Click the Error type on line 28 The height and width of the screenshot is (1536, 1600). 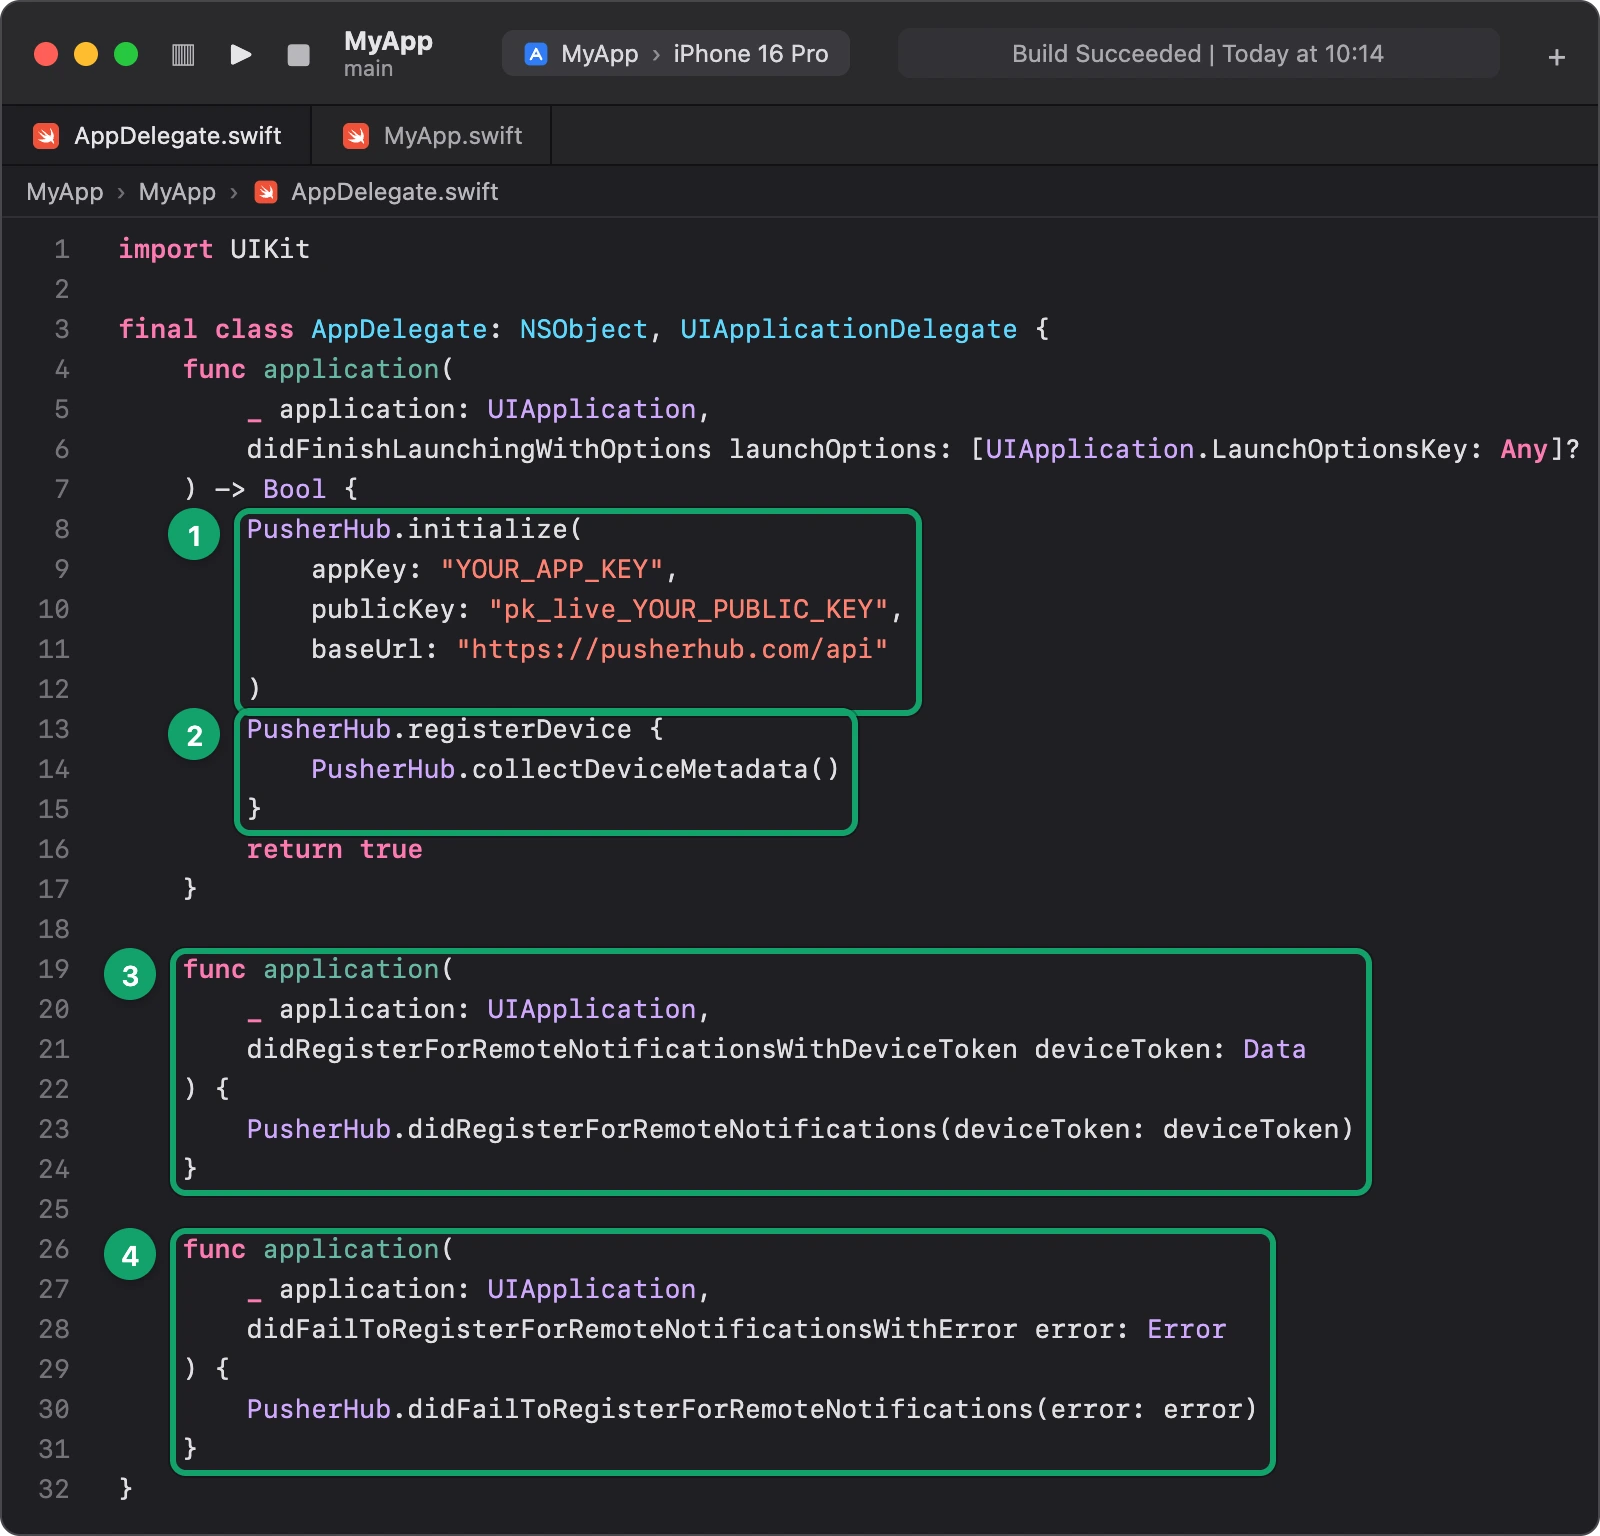(1186, 1329)
